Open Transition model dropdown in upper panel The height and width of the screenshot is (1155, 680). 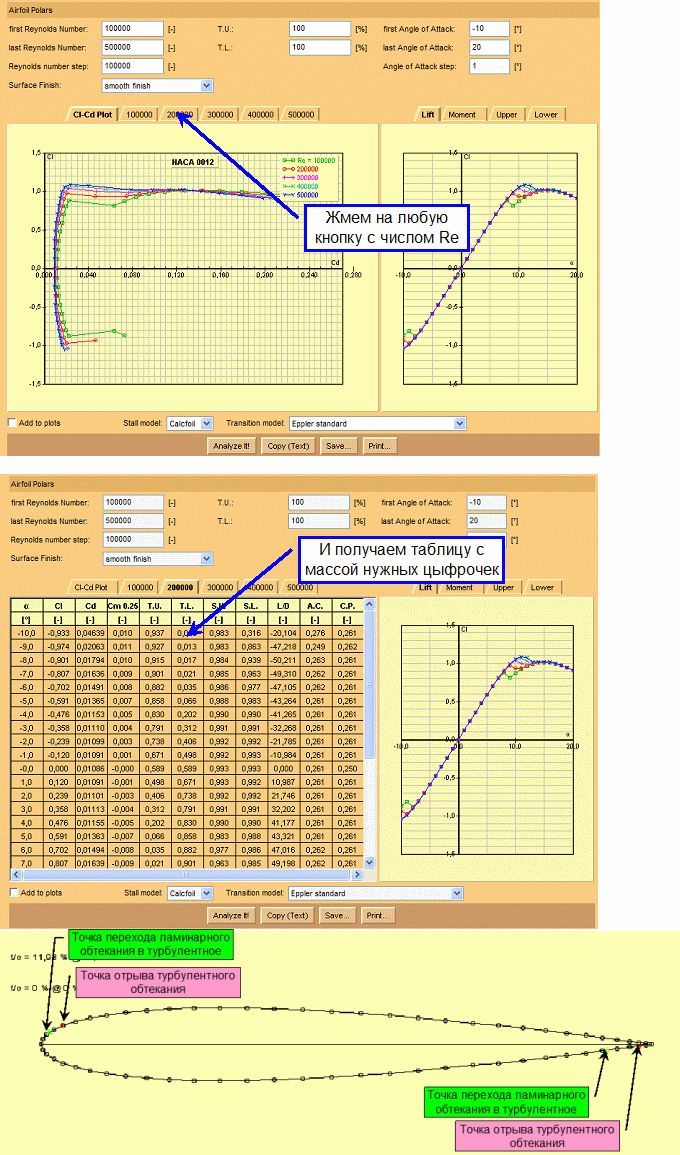coord(377,423)
